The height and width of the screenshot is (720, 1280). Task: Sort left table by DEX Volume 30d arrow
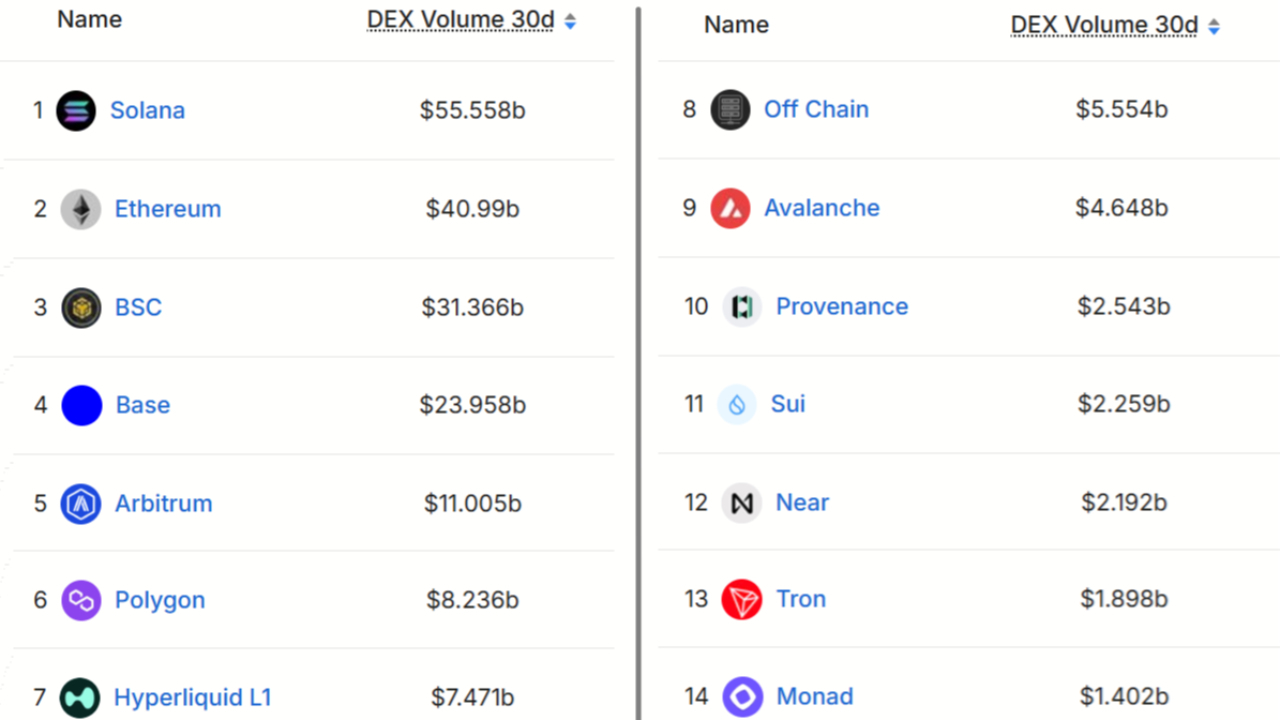[570, 22]
